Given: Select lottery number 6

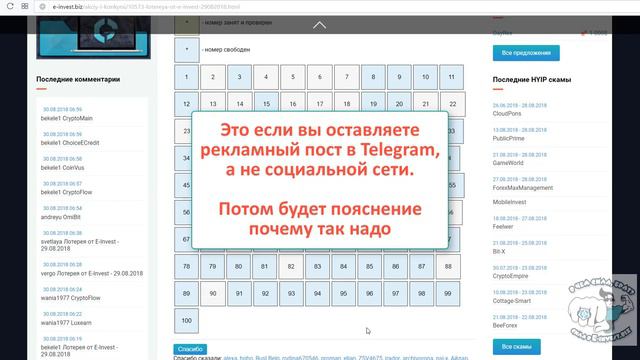Looking at the screenshot, I should click(x=320, y=77).
